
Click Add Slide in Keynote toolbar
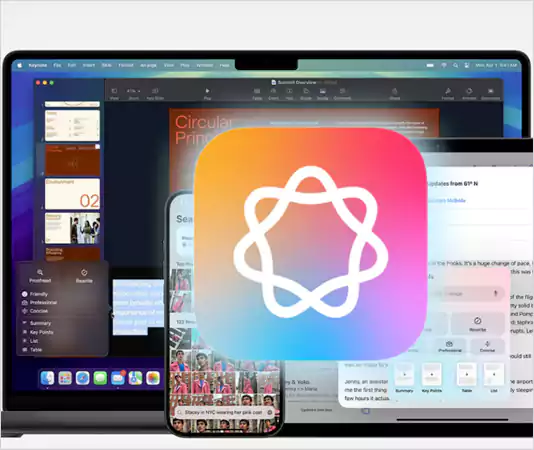155,94
